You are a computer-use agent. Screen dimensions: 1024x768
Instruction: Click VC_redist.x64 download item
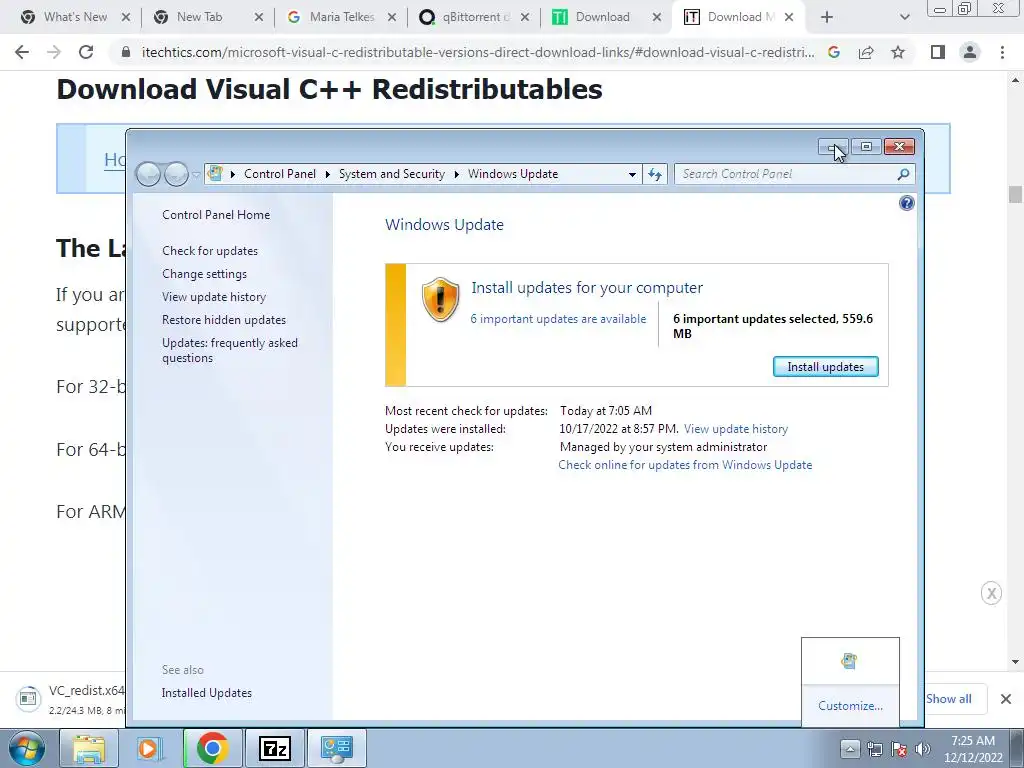click(71, 699)
